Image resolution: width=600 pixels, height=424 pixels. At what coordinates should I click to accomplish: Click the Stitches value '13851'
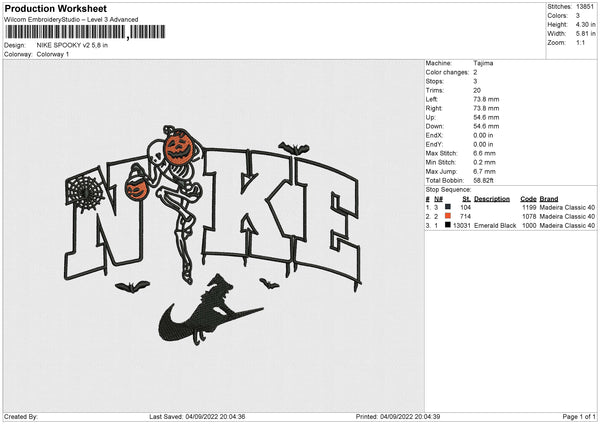coord(585,7)
